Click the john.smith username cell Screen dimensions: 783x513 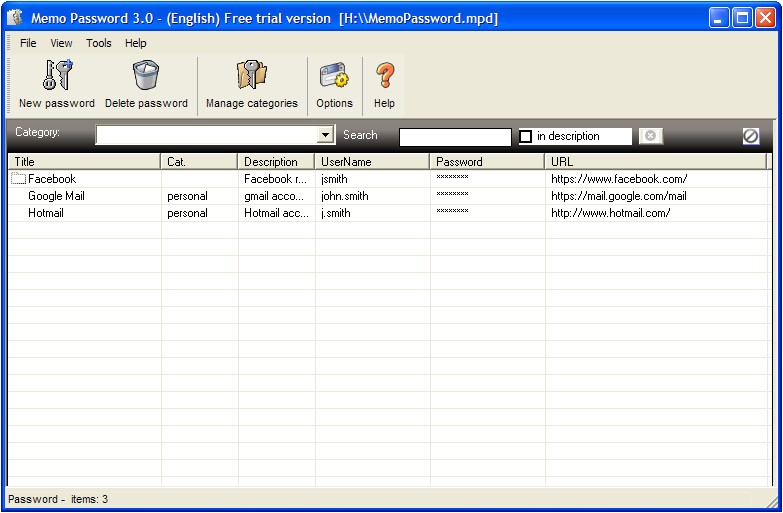(x=345, y=196)
